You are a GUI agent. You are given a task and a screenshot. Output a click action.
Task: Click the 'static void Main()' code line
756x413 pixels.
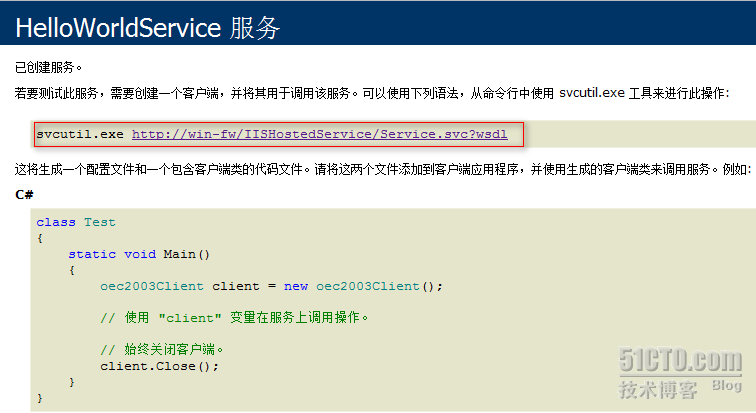(139, 254)
